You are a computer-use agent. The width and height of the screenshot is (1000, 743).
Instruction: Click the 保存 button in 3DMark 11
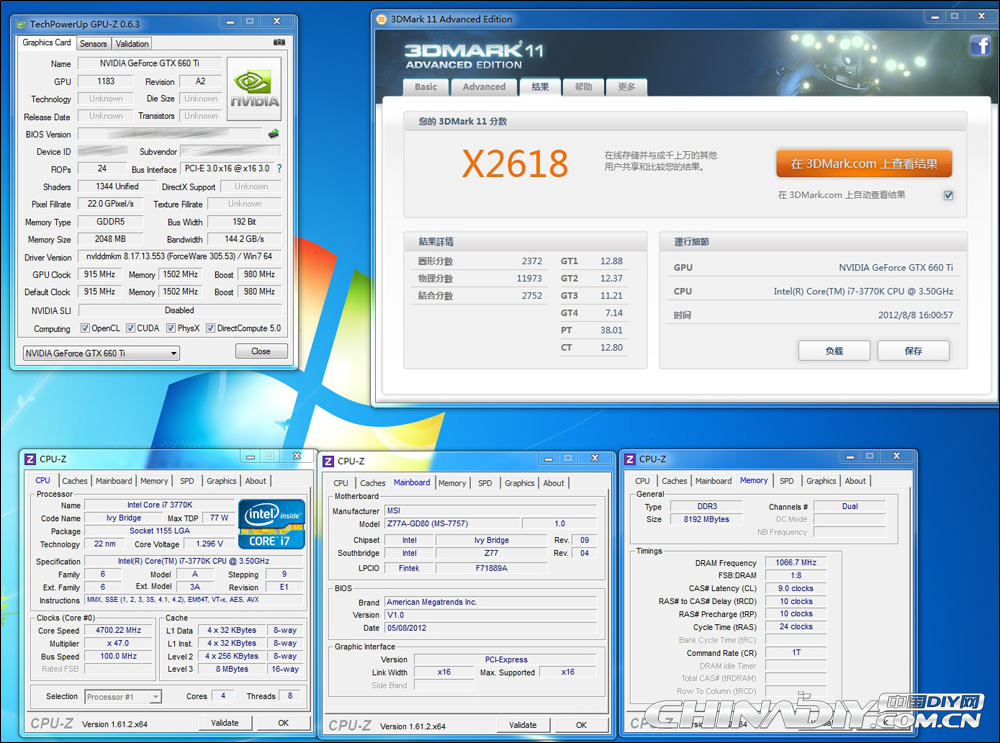coord(913,351)
